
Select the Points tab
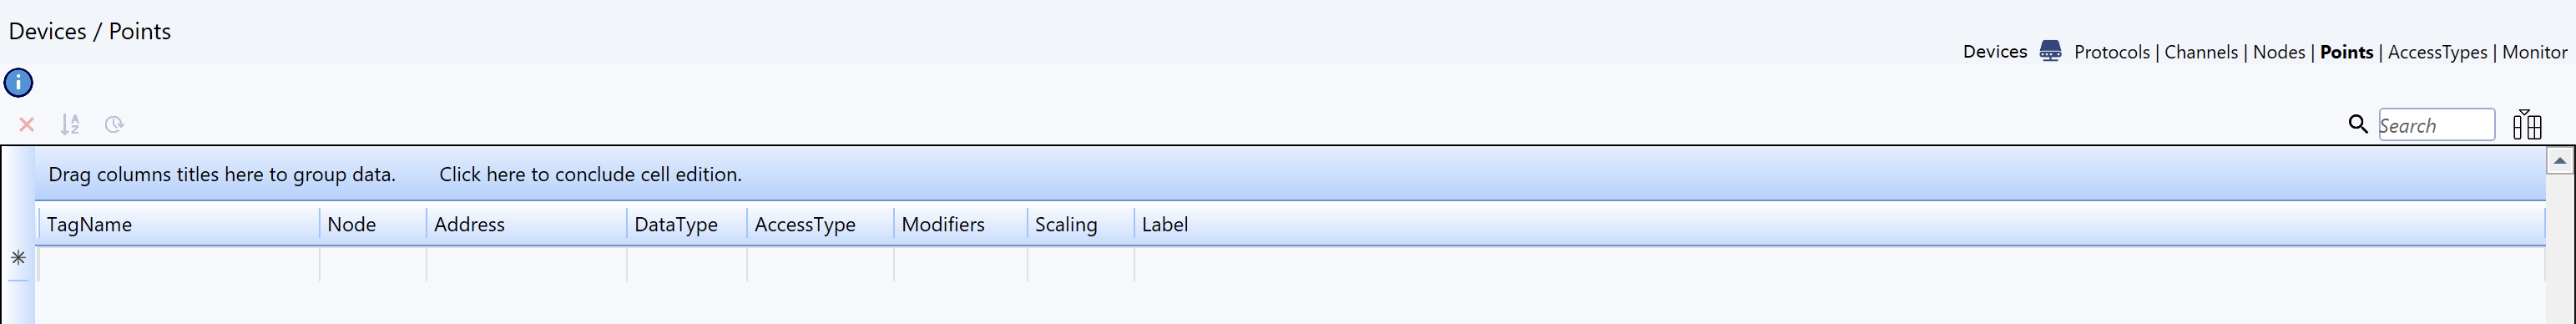pyautogui.click(x=2346, y=52)
